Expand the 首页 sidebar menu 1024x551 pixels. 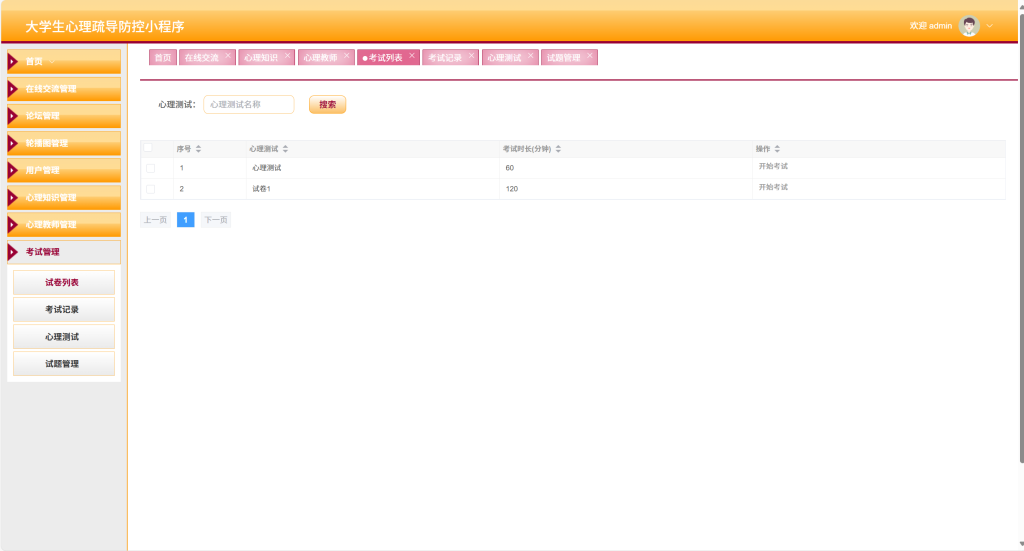click(x=64, y=61)
